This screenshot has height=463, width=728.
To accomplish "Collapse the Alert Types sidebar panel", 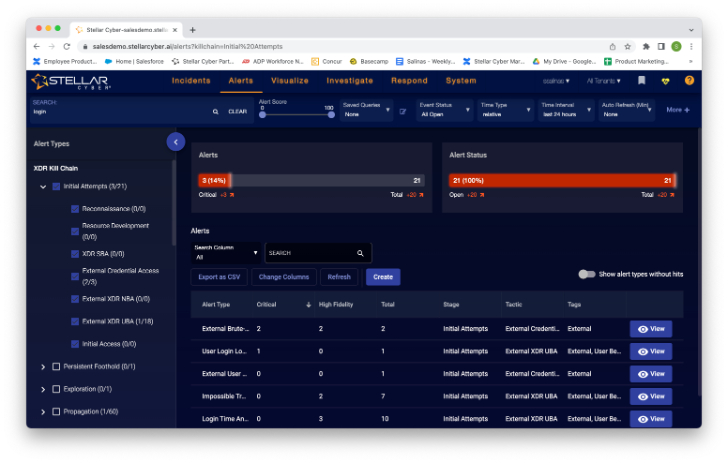I will [175, 142].
